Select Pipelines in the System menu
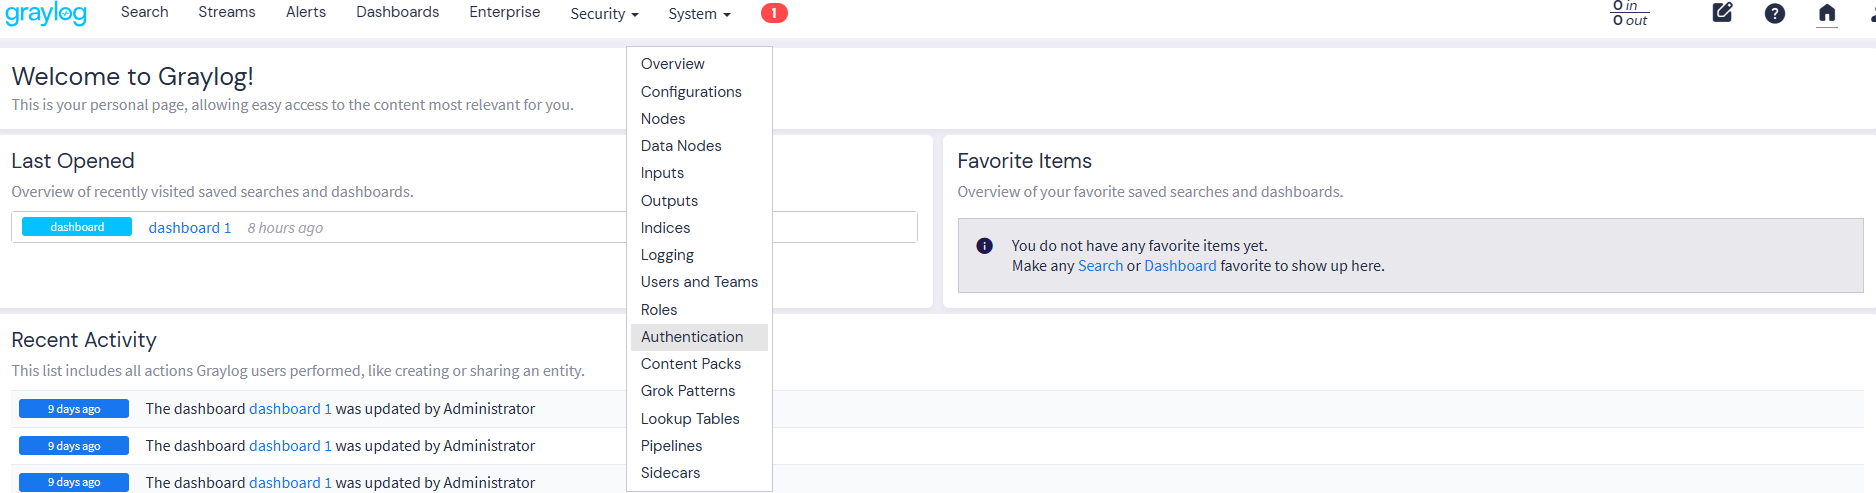 click(671, 446)
